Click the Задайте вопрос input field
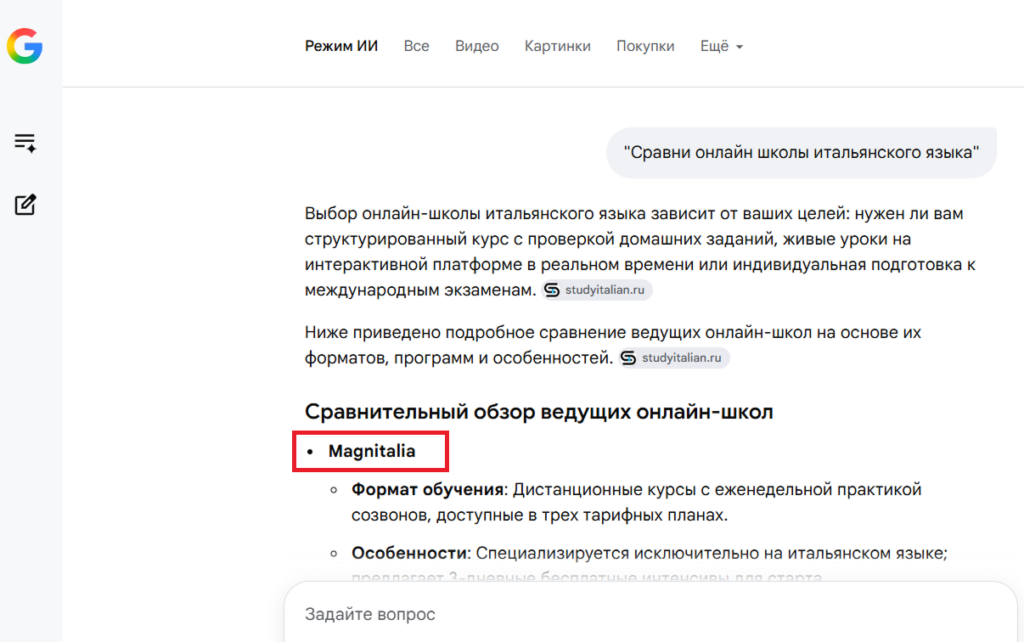 [x=650, y=614]
